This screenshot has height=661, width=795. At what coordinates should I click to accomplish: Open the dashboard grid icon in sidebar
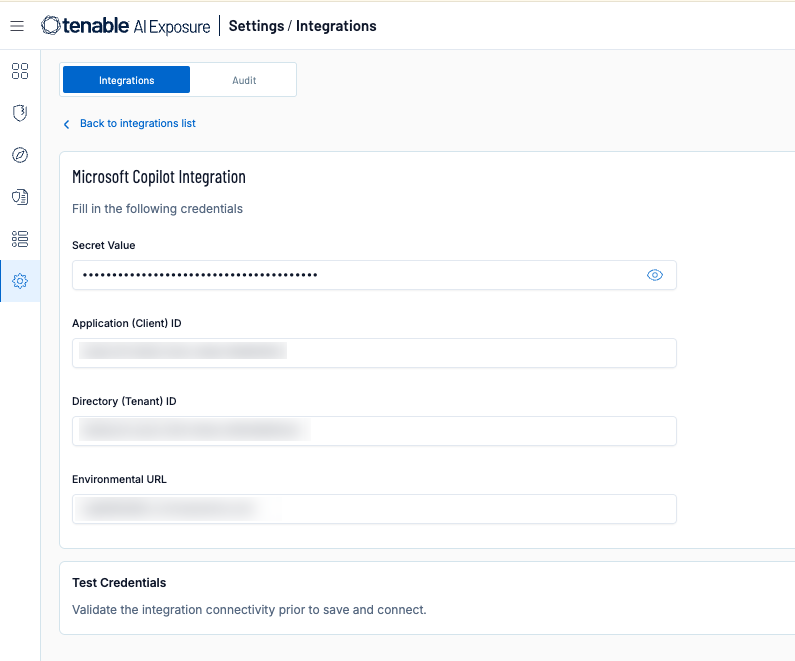click(20, 71)
